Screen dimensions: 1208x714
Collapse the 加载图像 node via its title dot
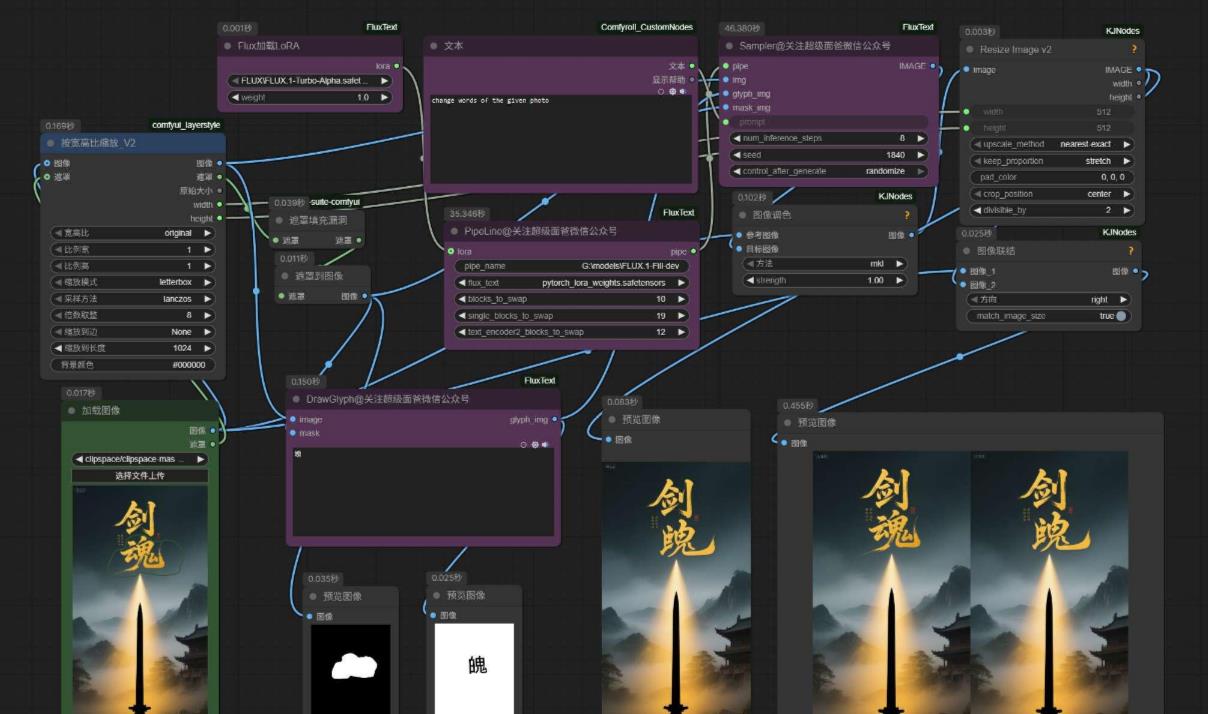72,410
